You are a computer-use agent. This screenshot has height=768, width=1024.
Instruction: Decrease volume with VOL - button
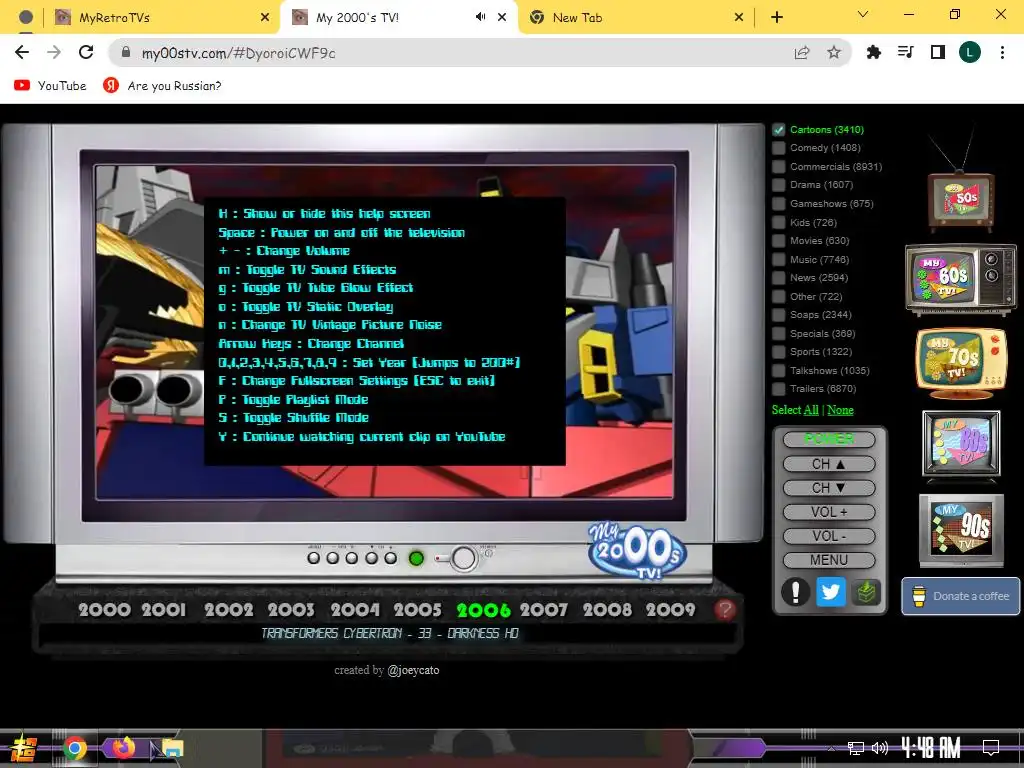pyautogui.click(x=829, y=536)
